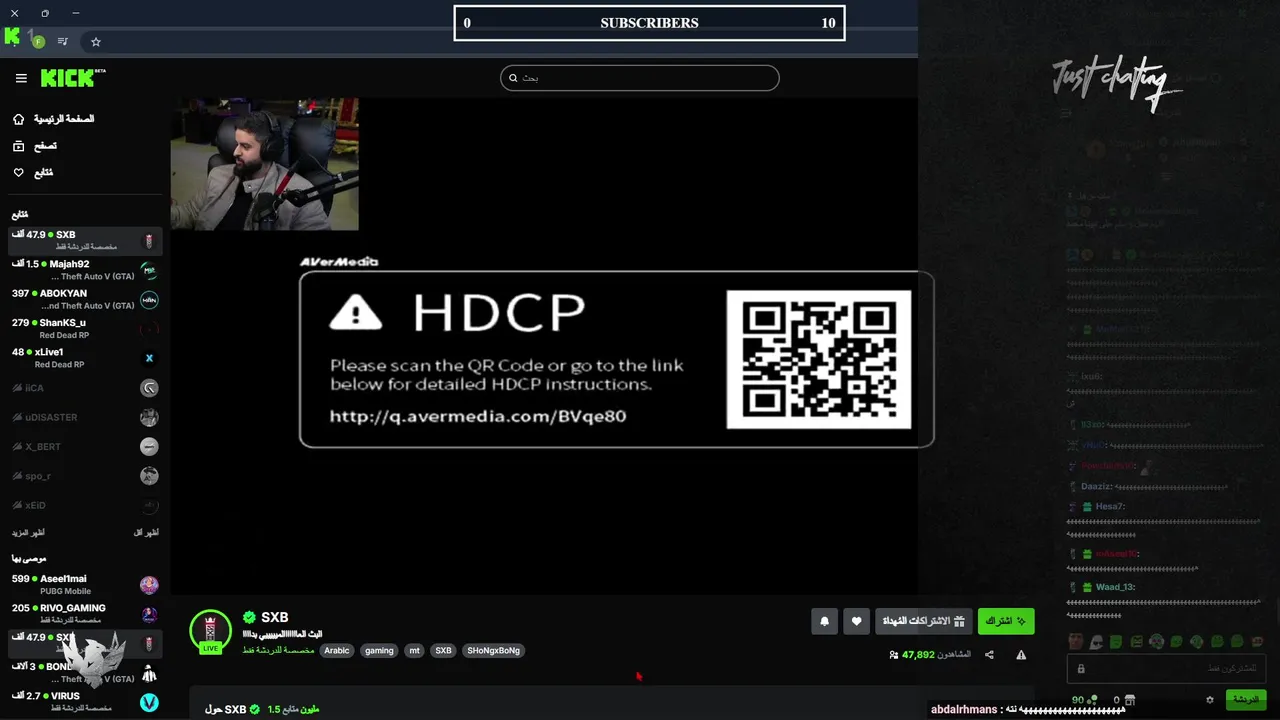This screenshot has height=720, width=1280.
Task: Click the browser bookmark star icon
Action: pyautogui.click(x=96, y=42)
